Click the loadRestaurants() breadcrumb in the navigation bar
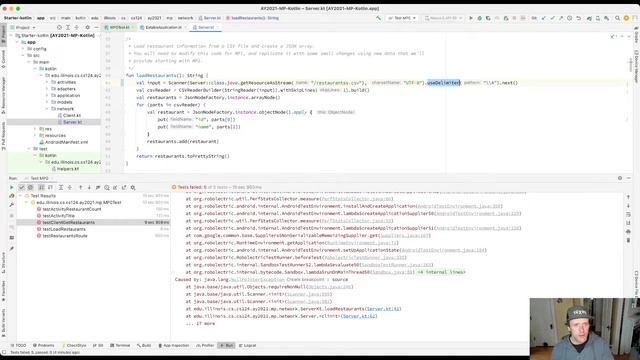 (x=252, y=18)
